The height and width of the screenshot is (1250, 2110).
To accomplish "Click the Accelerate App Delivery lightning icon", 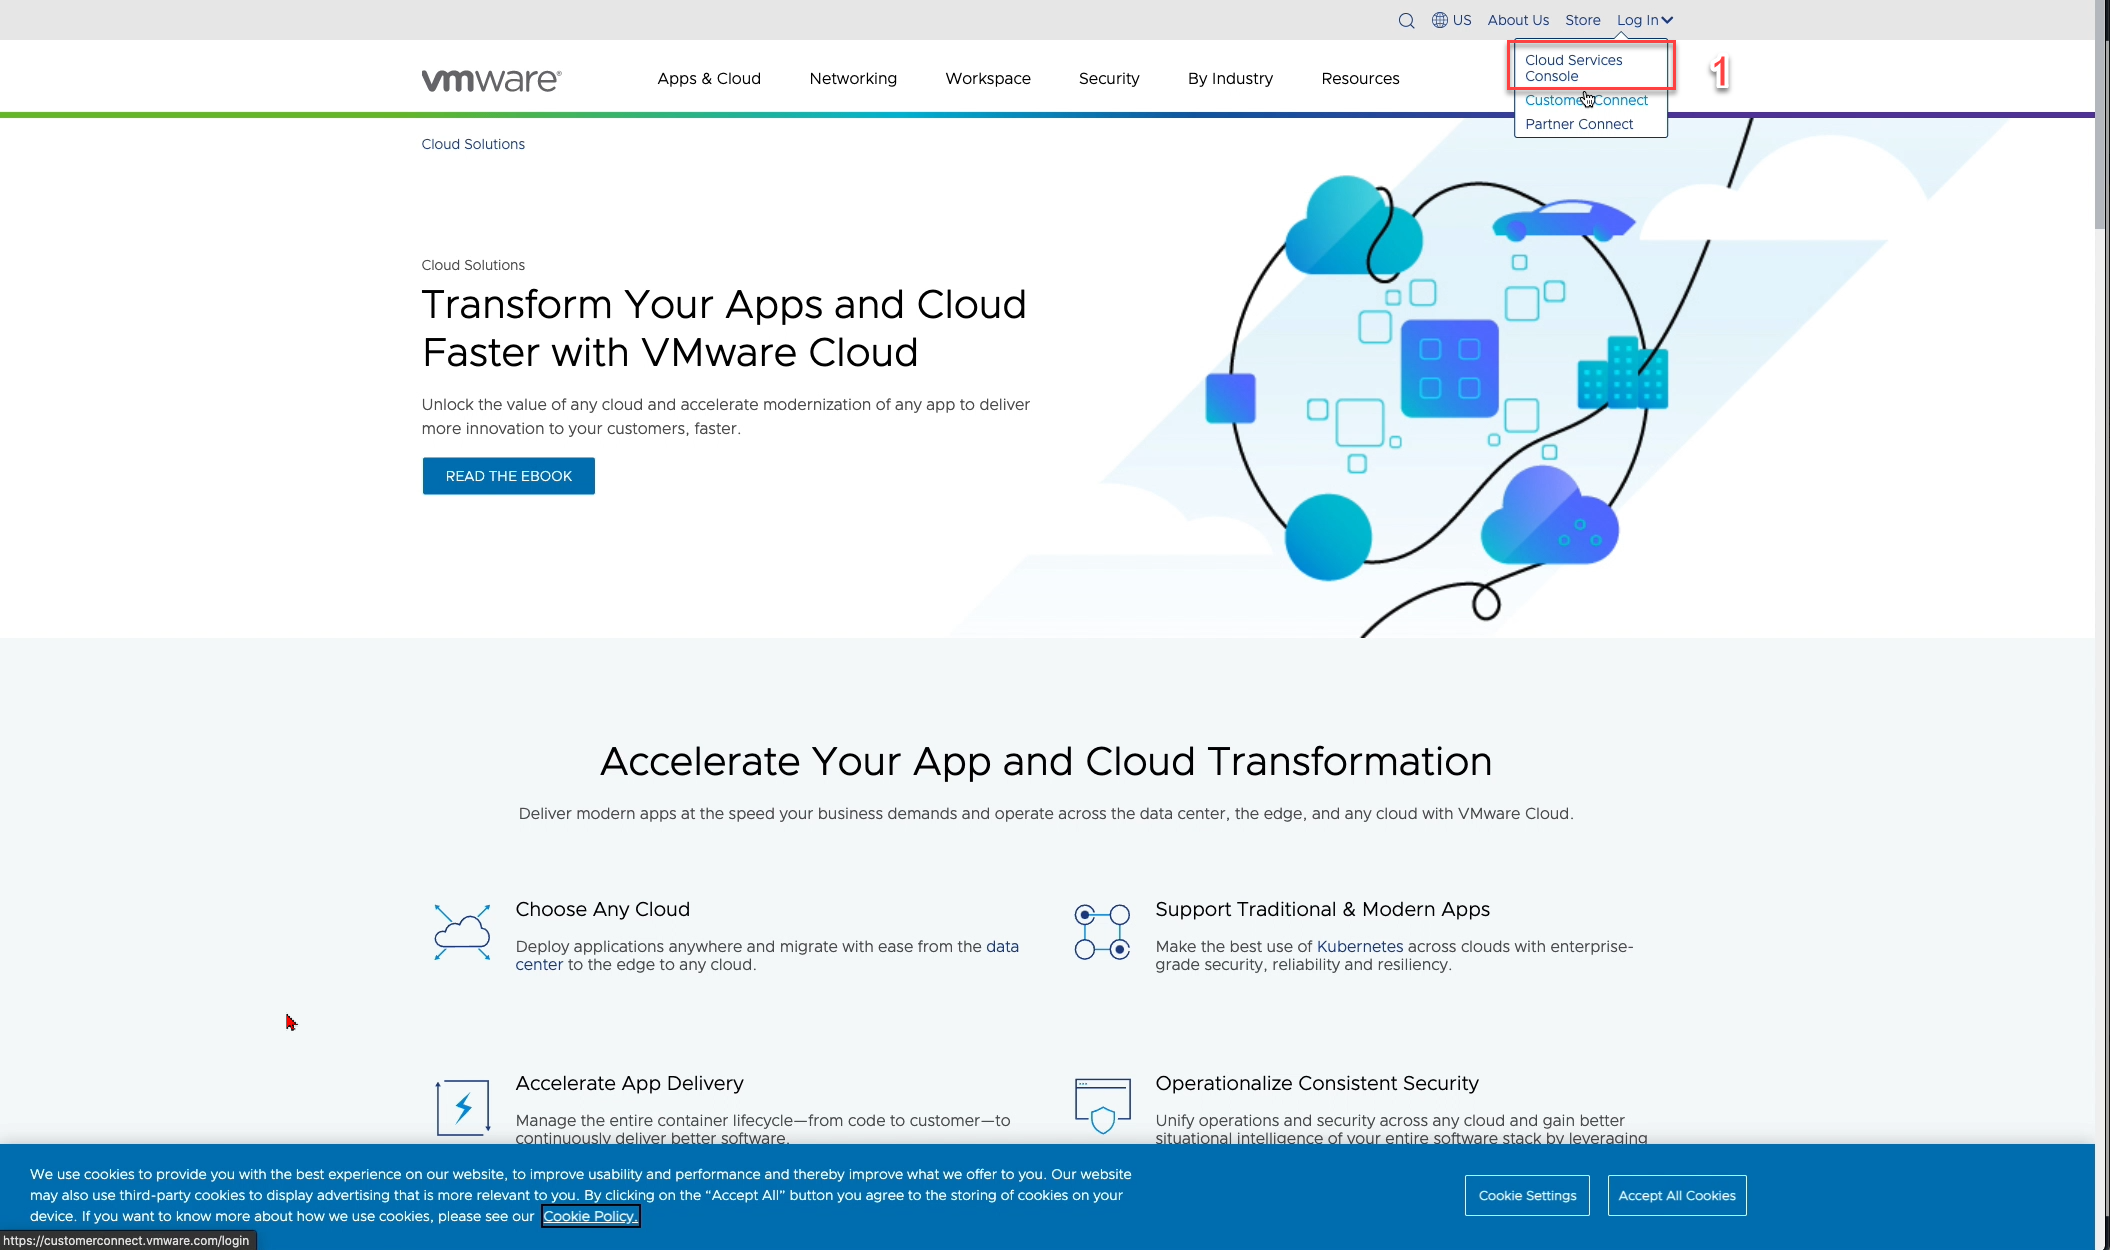I will [x=462, y=1107].
